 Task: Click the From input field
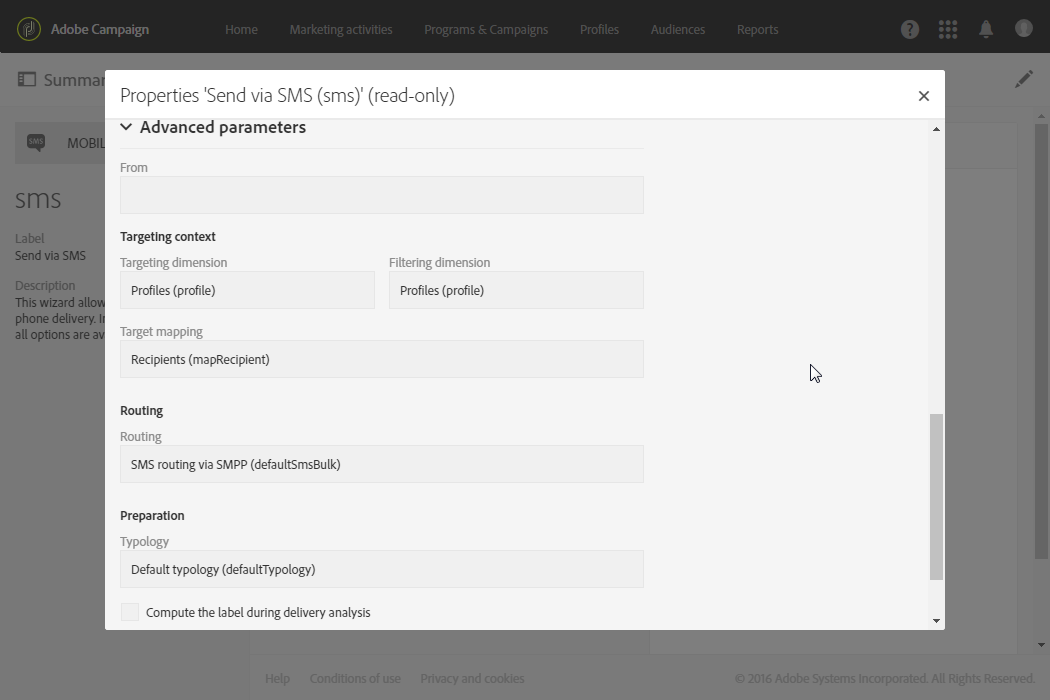coord(381,195)
